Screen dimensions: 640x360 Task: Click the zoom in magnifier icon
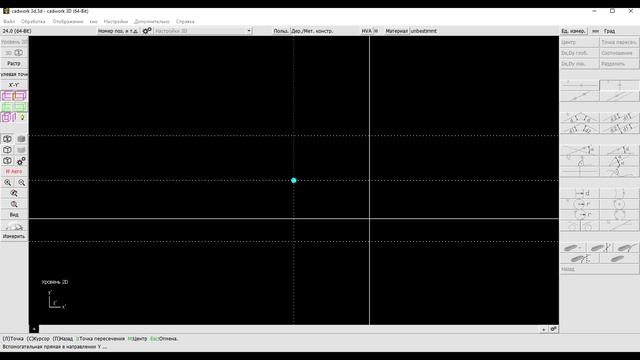click(7, 182)
